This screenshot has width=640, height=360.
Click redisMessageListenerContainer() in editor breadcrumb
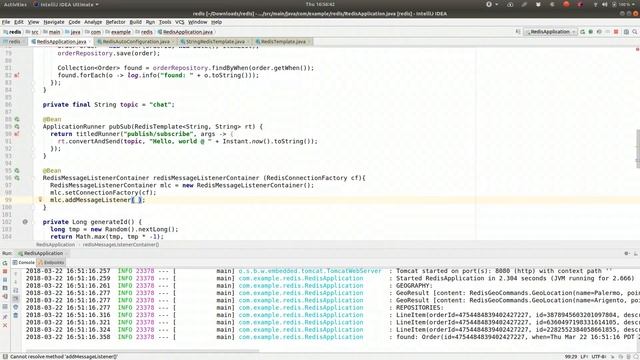121,244
